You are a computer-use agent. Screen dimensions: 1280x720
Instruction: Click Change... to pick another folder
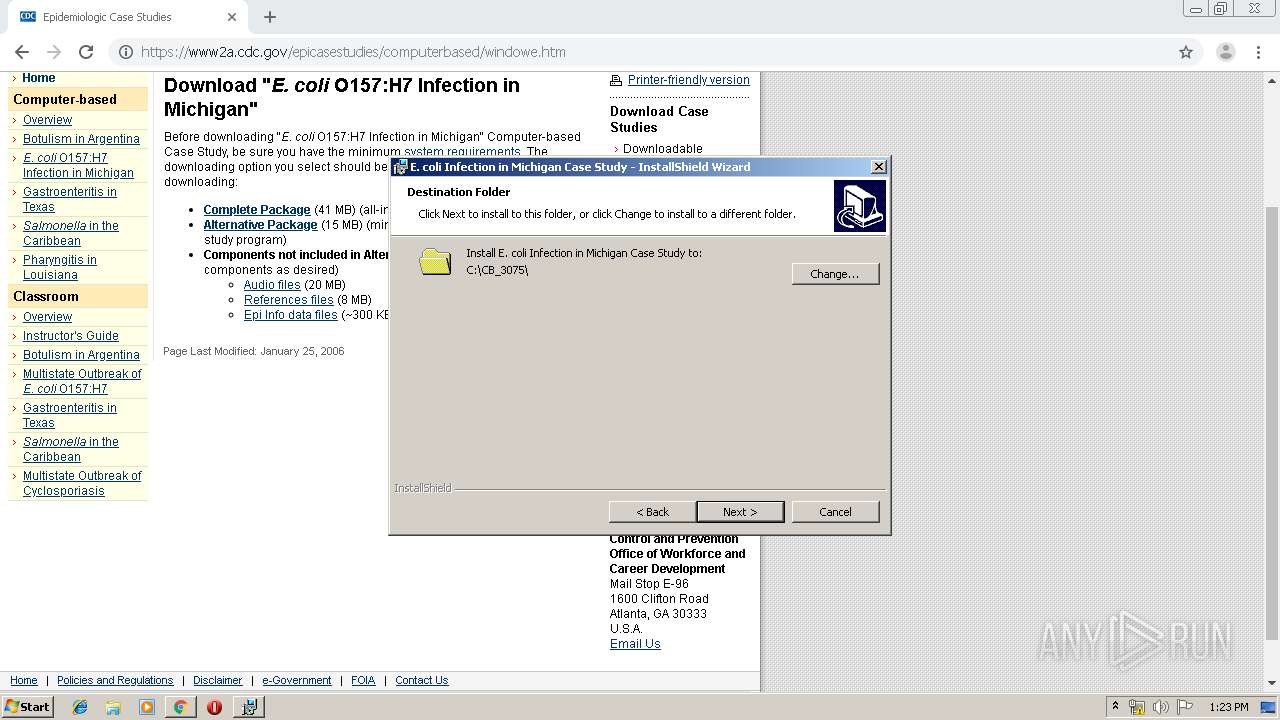coord(835,274)
